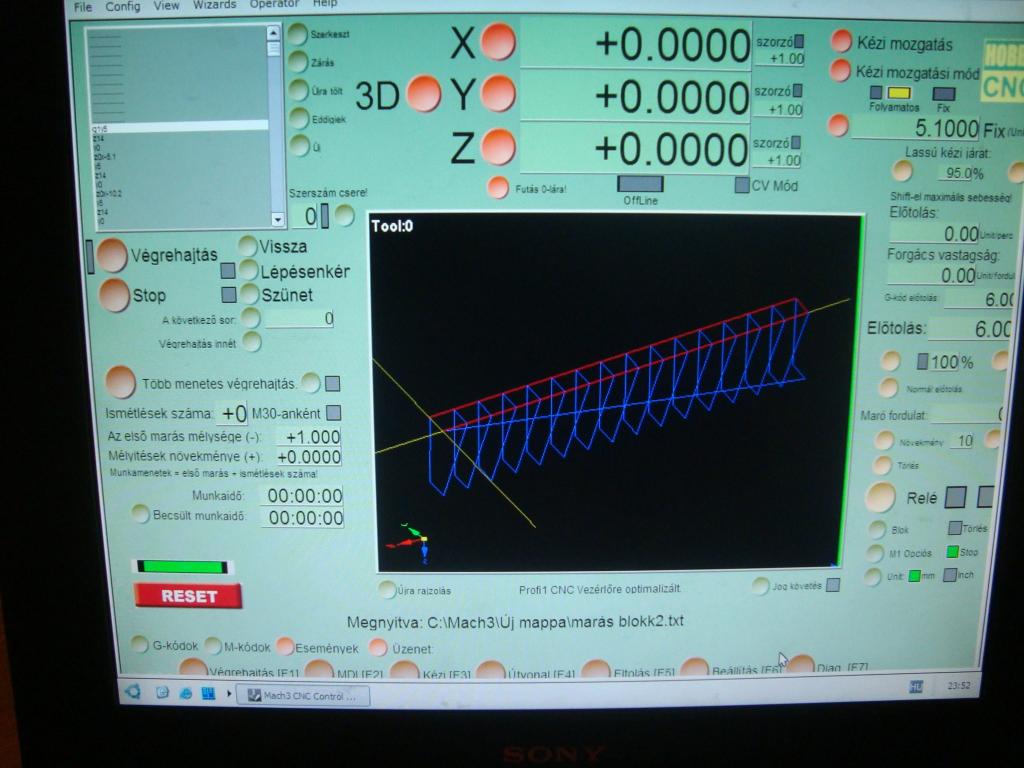1024x768 pixels.
Task: Click the HU language indicator in tray
Action: [916, 686]
